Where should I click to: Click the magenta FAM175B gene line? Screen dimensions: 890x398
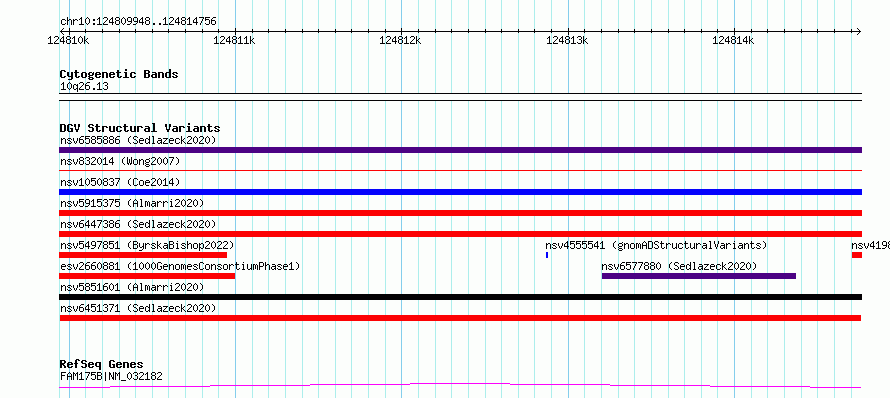point(460,386)
